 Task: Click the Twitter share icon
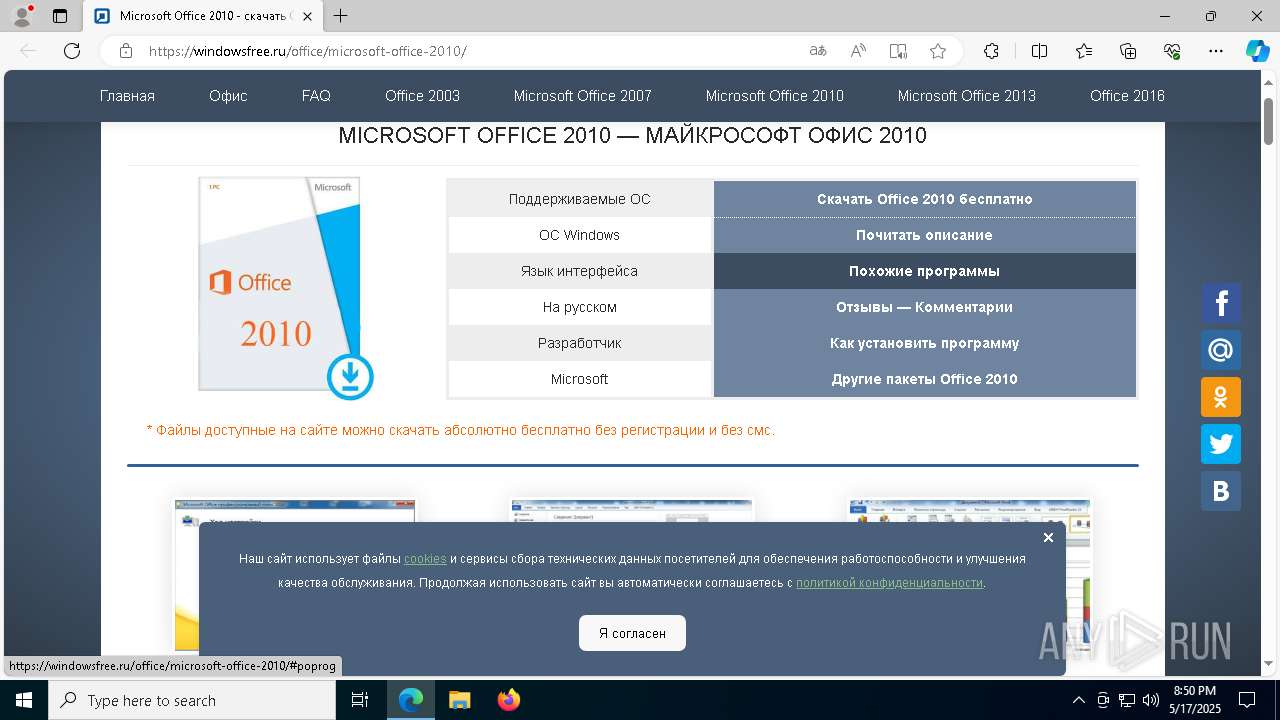1221,444
